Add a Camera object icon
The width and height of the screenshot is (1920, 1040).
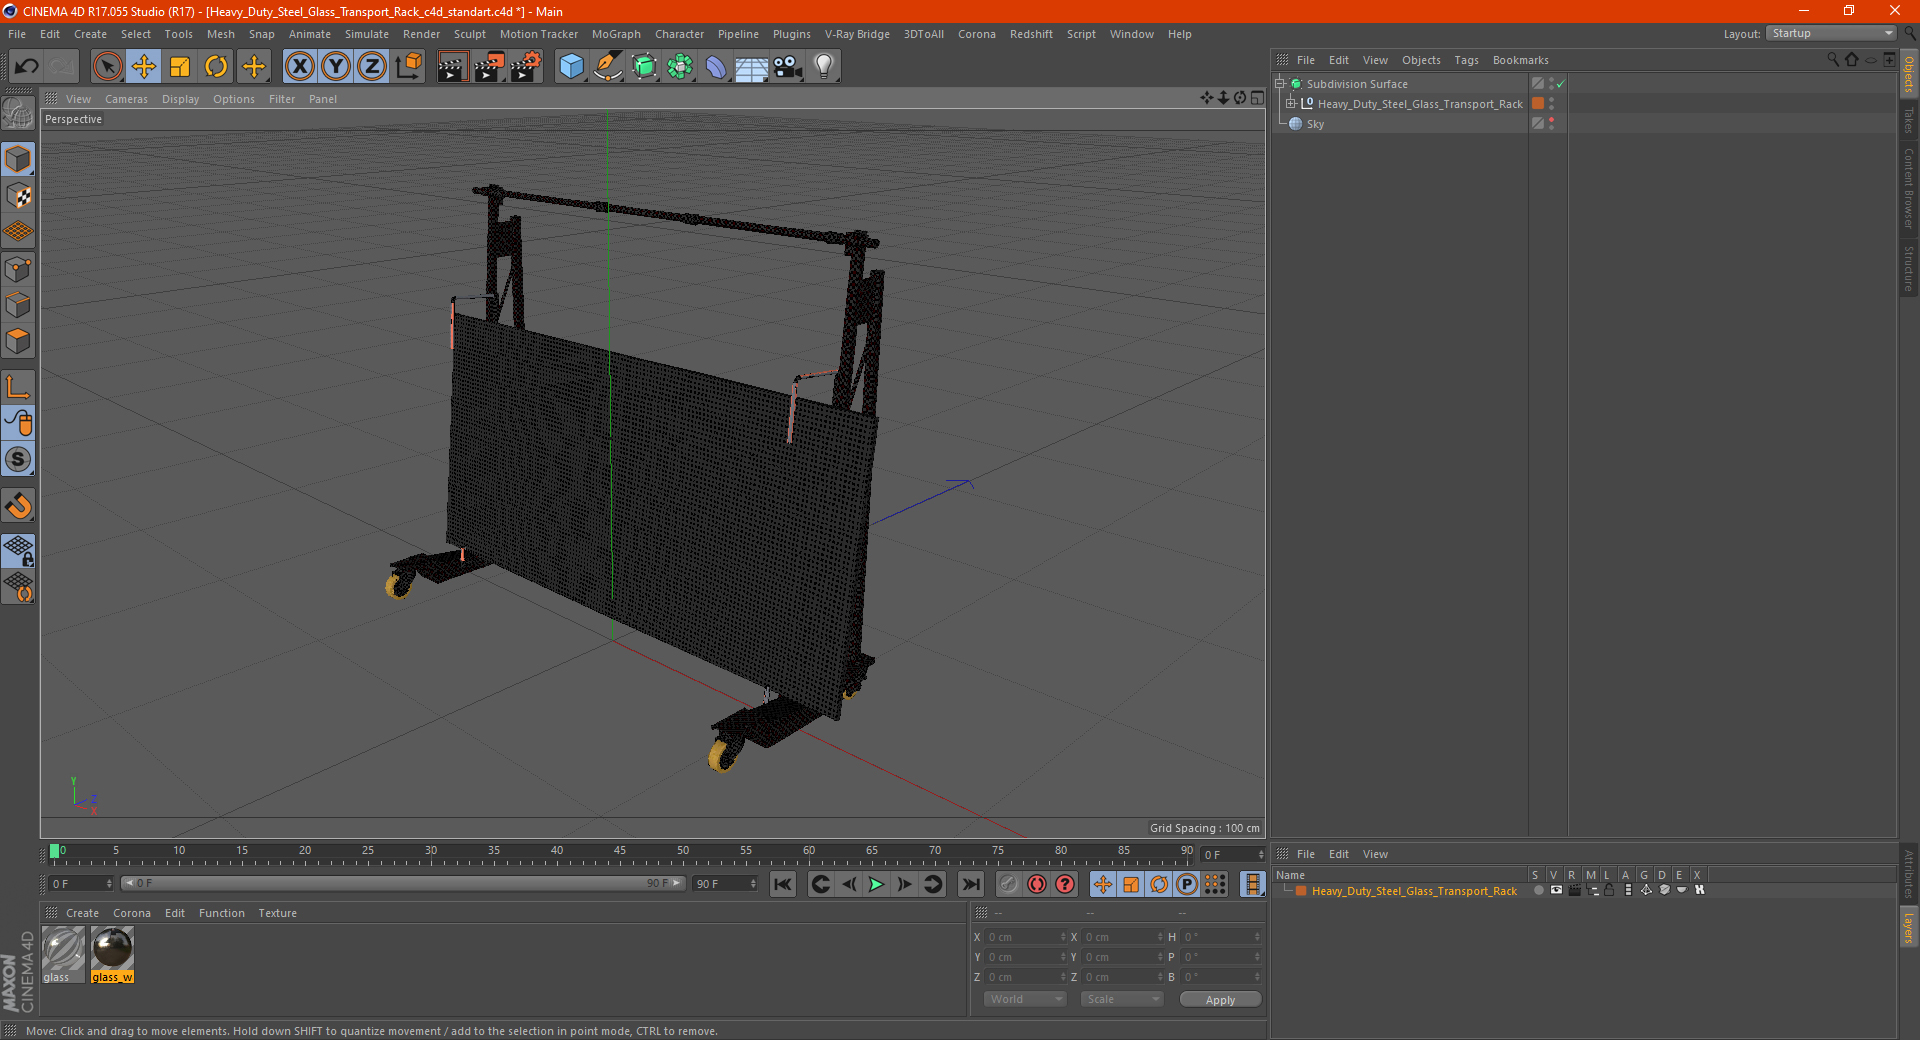(788, 67)
